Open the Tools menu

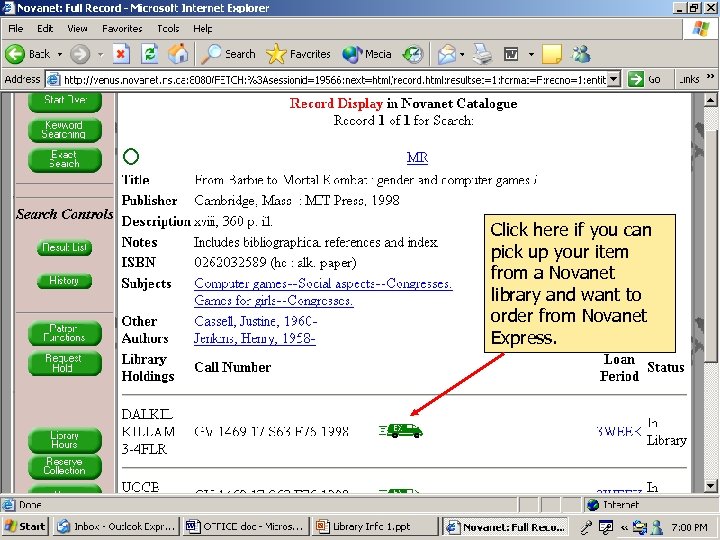pyautogui.click(x=168, y=28)
